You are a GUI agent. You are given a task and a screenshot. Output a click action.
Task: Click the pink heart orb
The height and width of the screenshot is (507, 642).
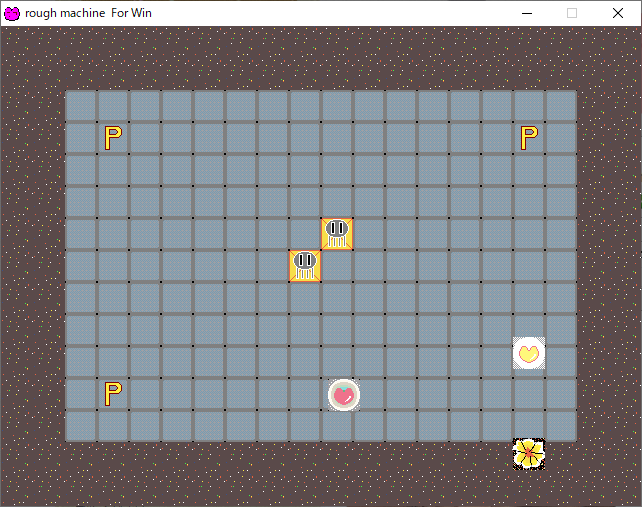click(x=344, y=395)
